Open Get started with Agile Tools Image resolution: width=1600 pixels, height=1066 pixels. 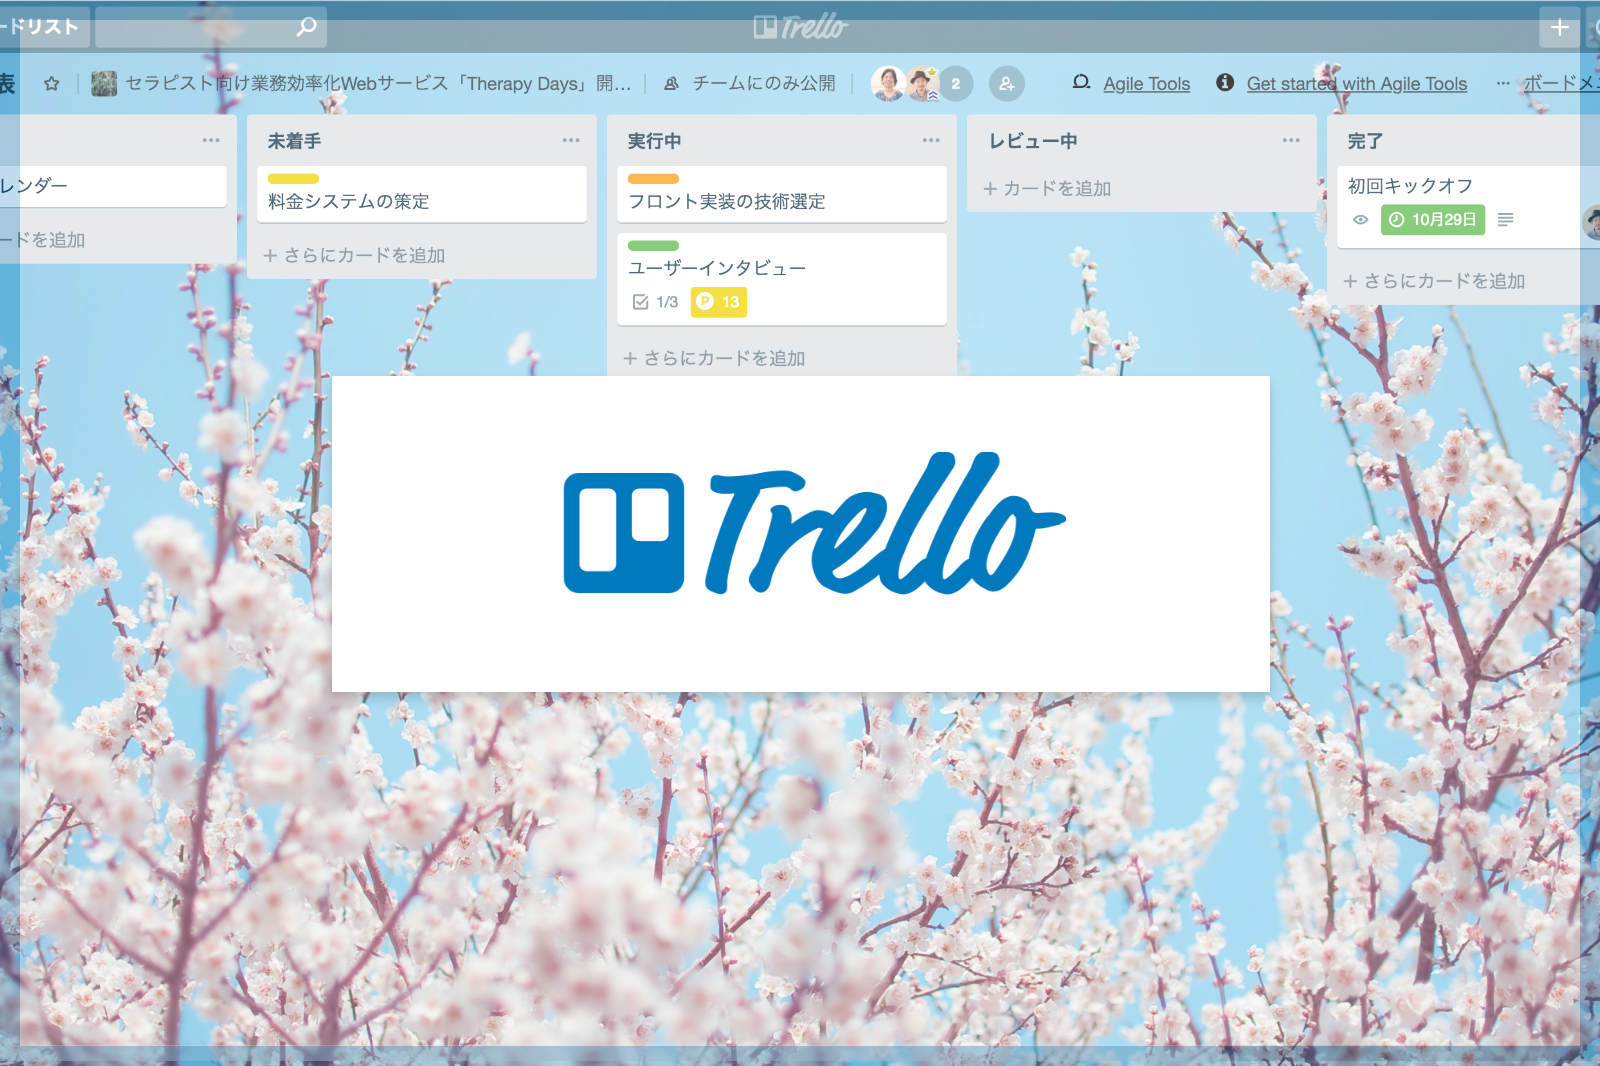point(1356,84)
